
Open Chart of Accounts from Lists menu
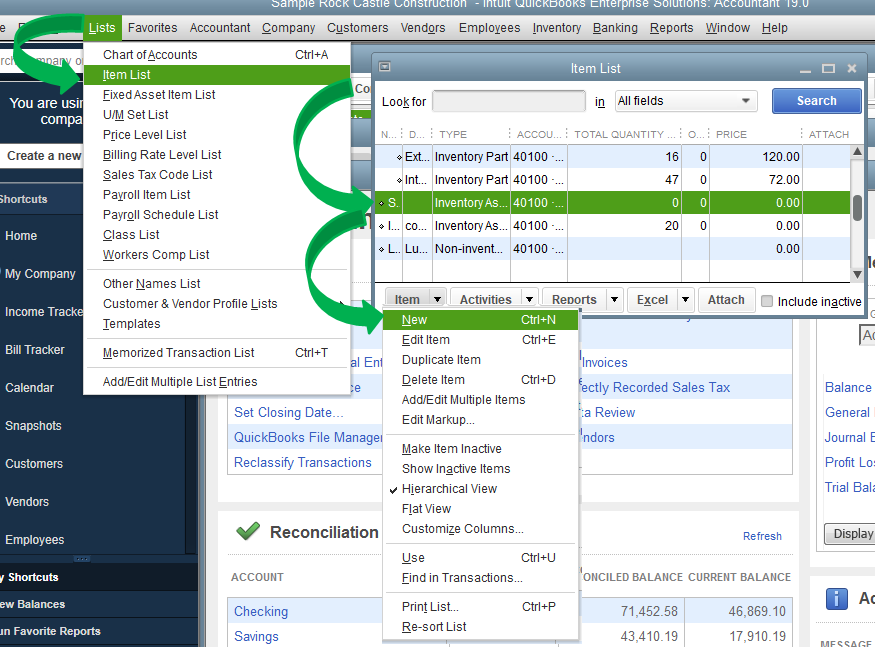pos(217,55)
